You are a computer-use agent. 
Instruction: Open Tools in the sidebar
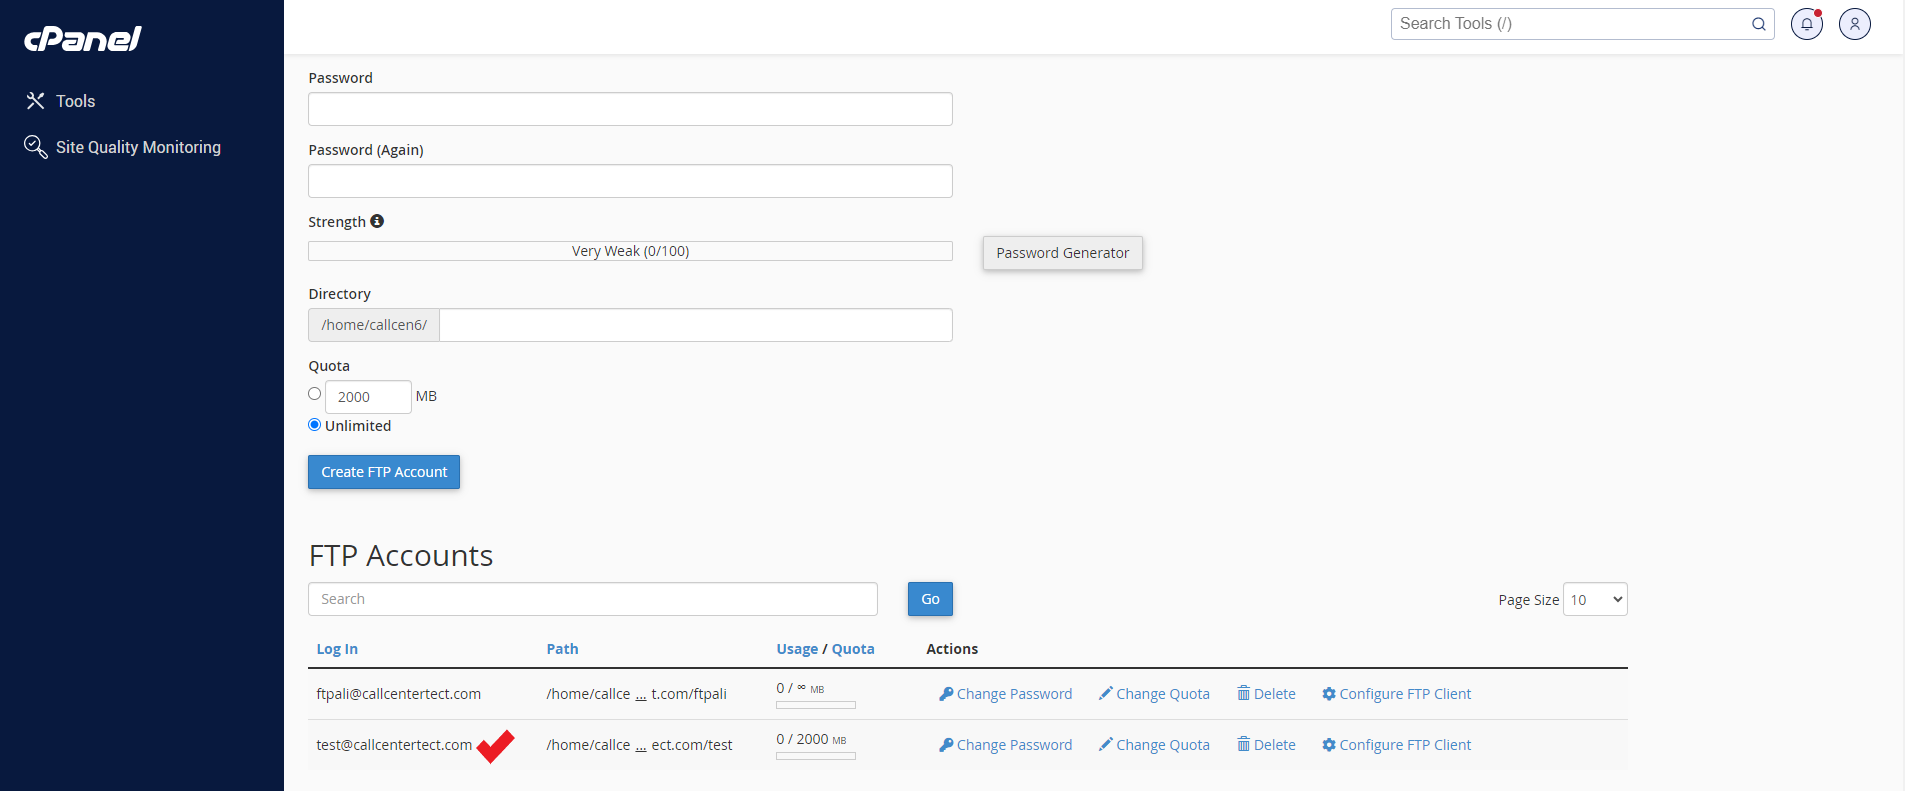pyautogui.click(x=75, y=101)
